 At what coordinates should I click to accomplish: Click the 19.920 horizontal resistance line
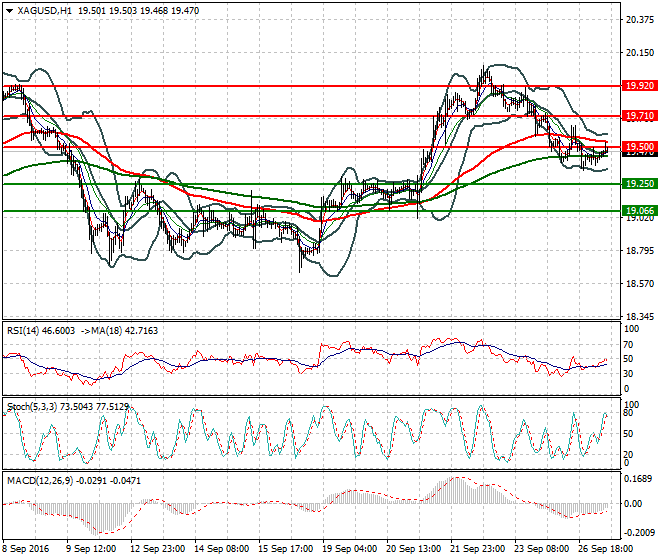[x=311, y=86]
